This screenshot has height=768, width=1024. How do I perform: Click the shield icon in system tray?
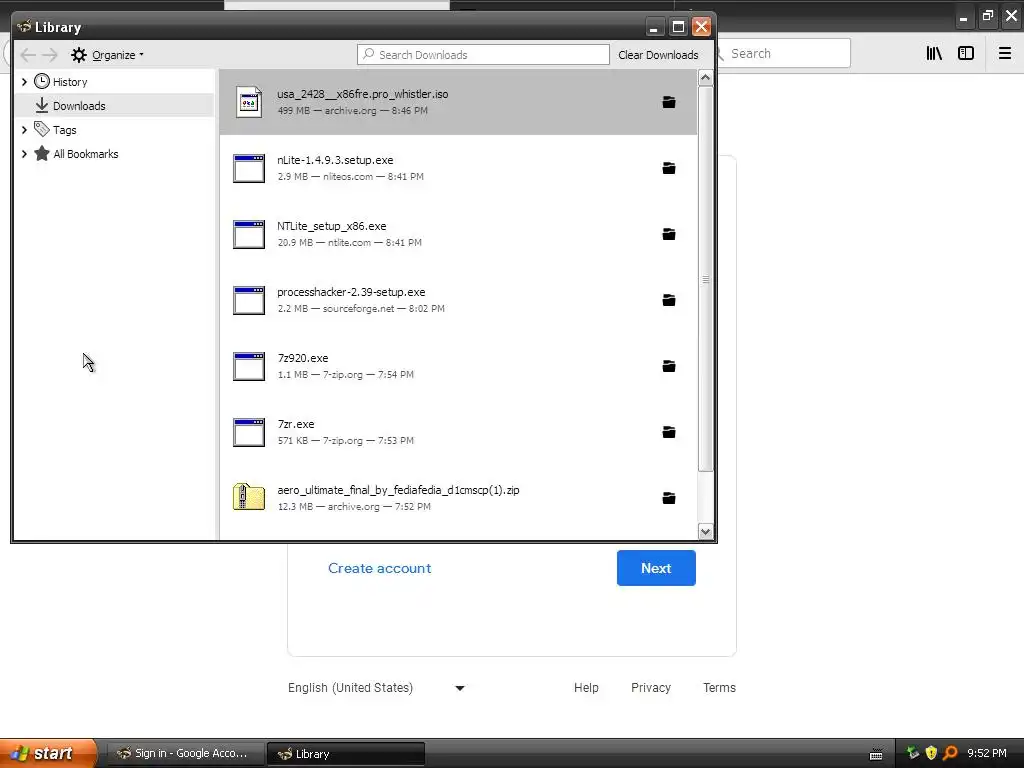931,753
